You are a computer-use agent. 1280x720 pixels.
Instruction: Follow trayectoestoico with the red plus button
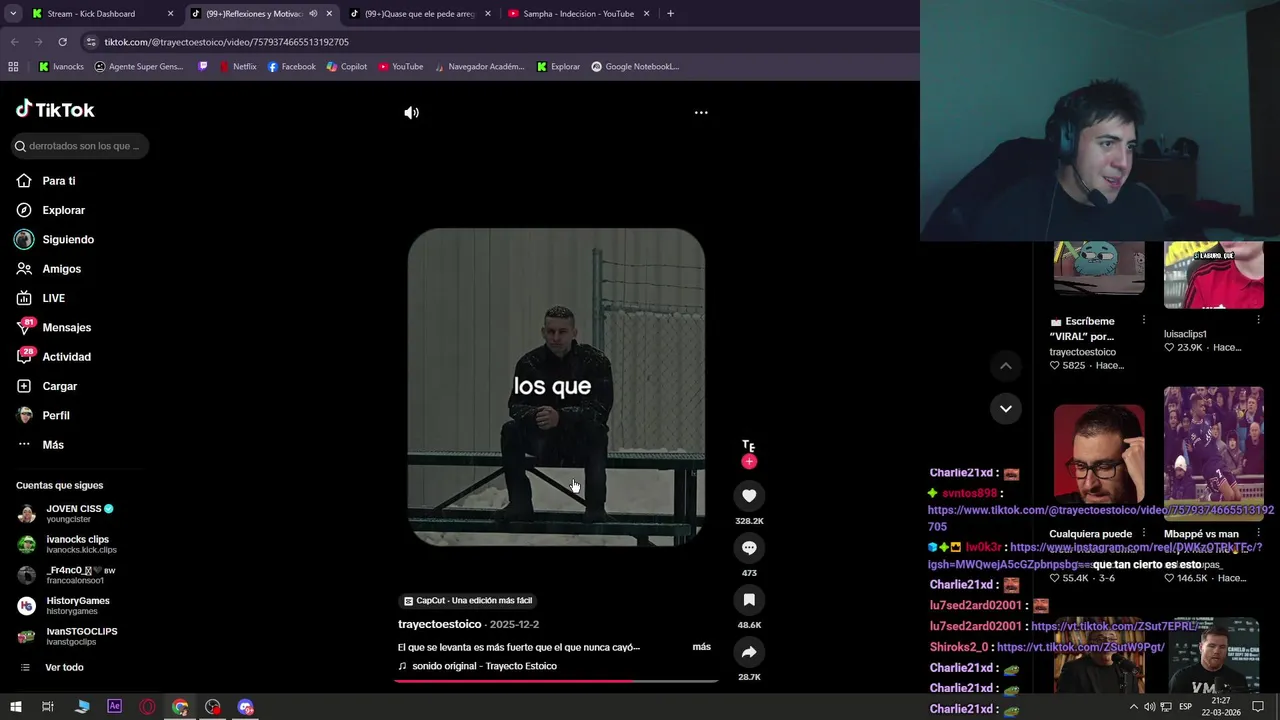click(749, 462)
